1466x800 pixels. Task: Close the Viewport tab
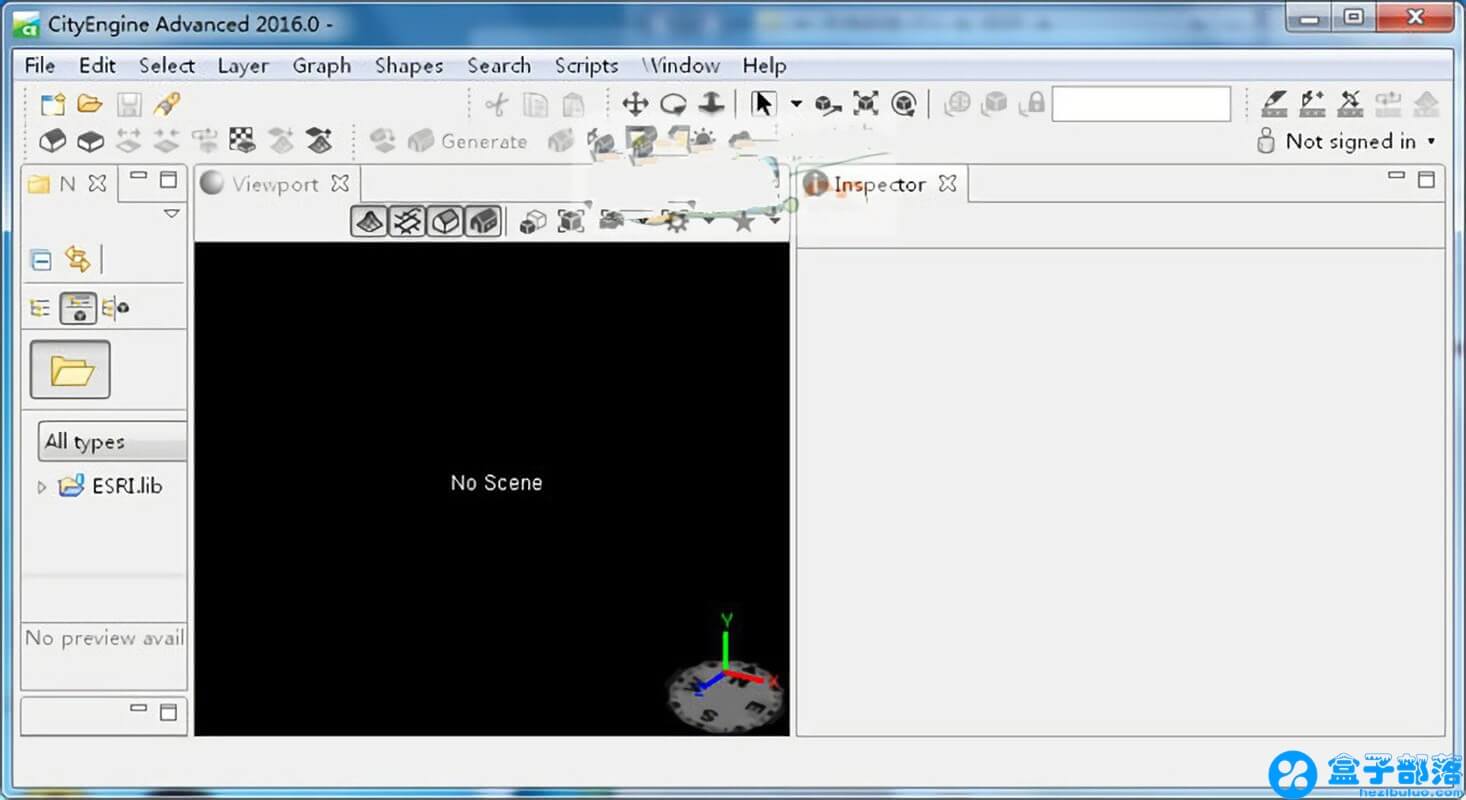coord(340,184)
